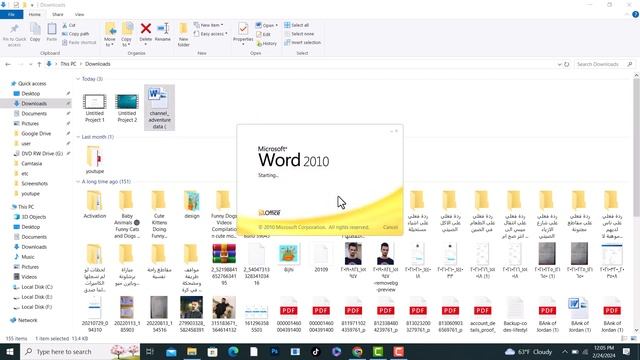Click the Invert selection command
Viewport: 640px width, 360px height.
tap(302, 42)
